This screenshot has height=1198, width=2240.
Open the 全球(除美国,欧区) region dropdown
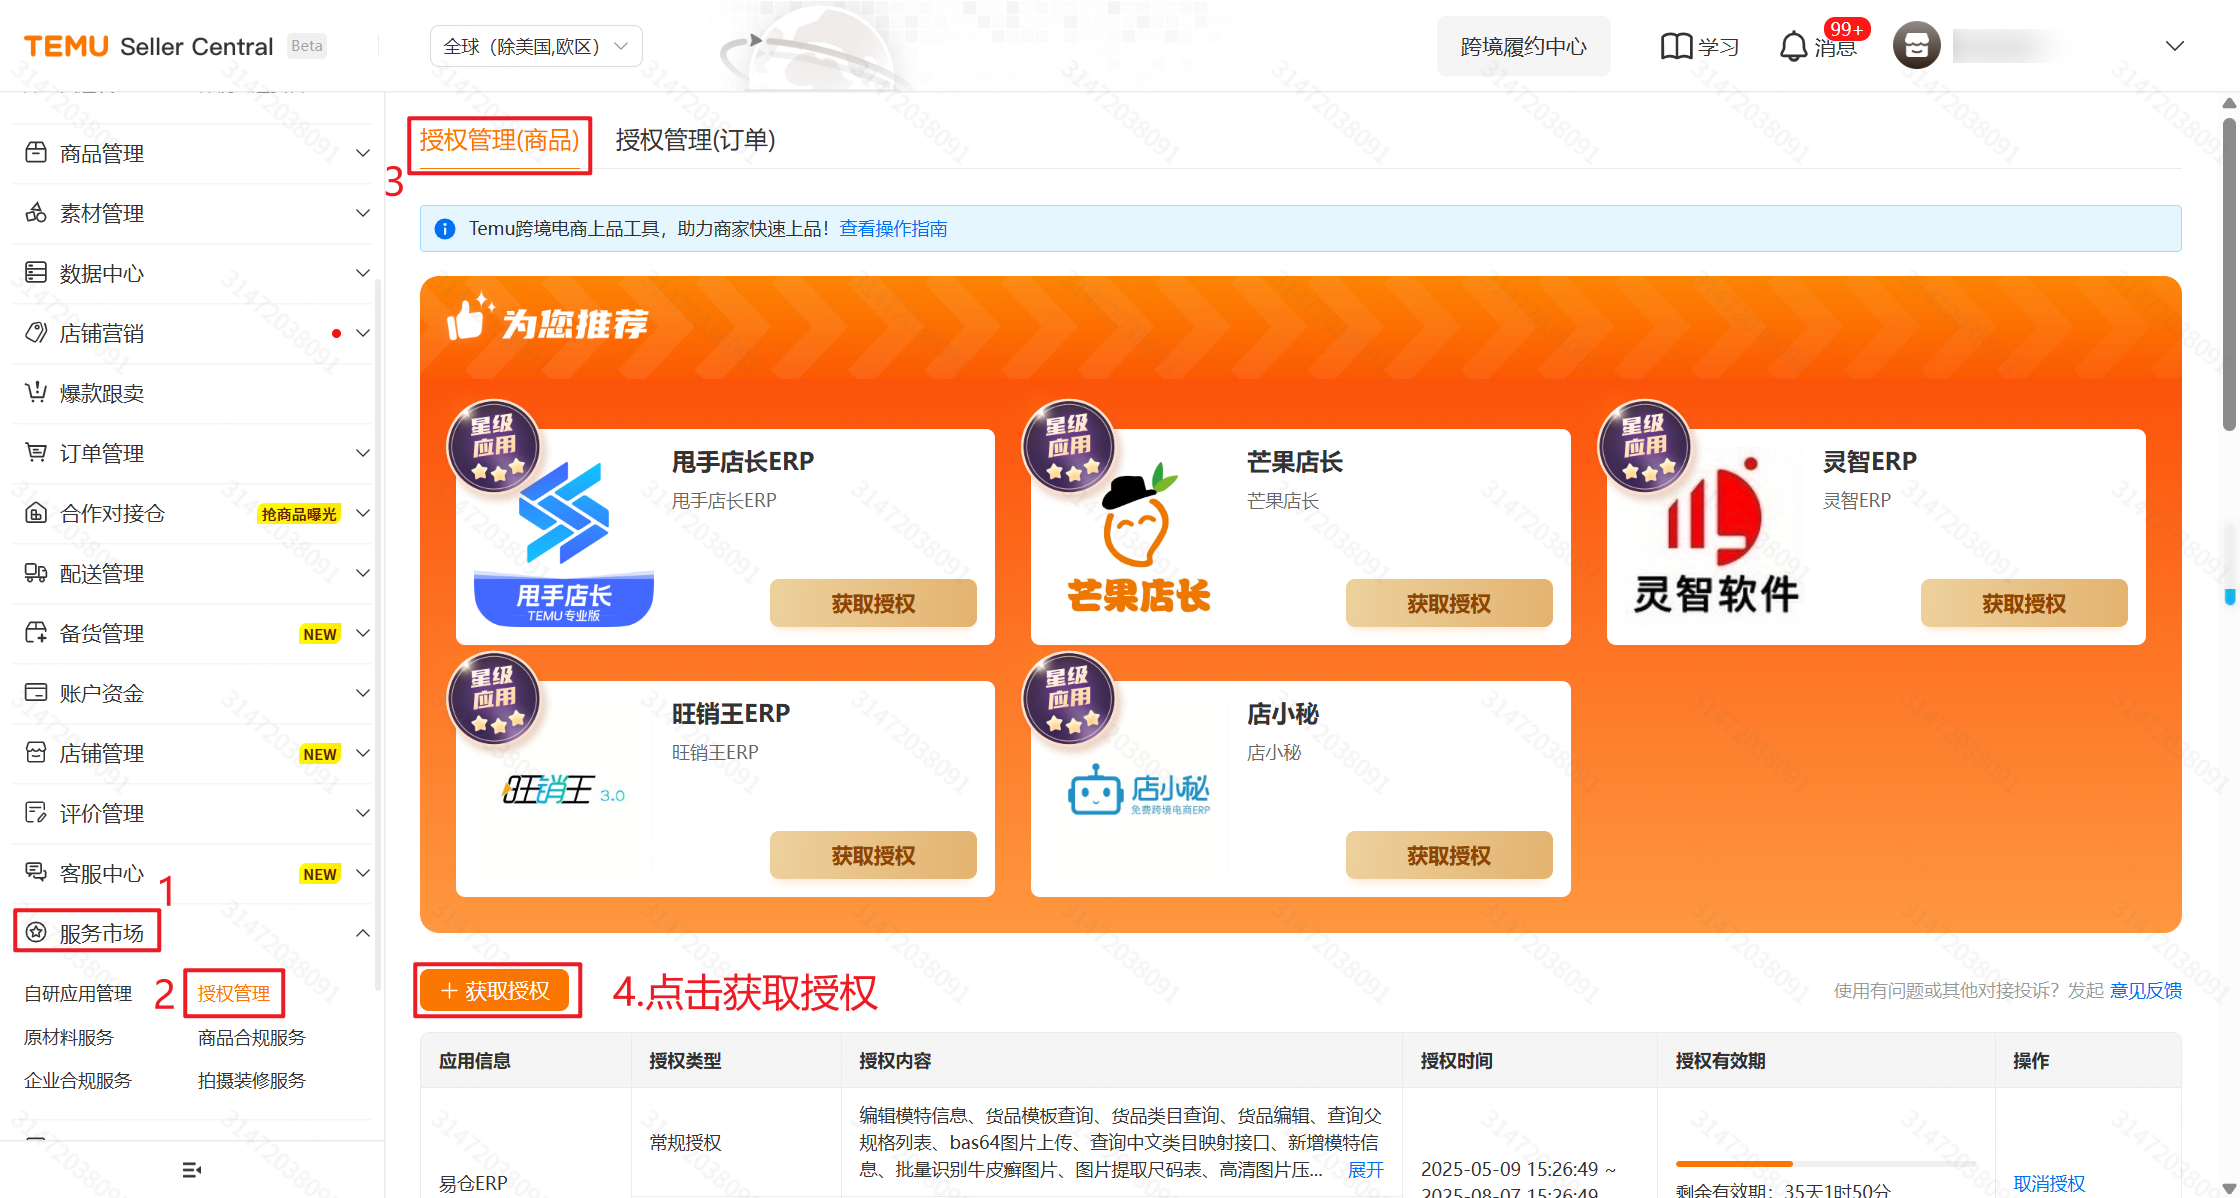pyautogui.click(x=536, y=46)
